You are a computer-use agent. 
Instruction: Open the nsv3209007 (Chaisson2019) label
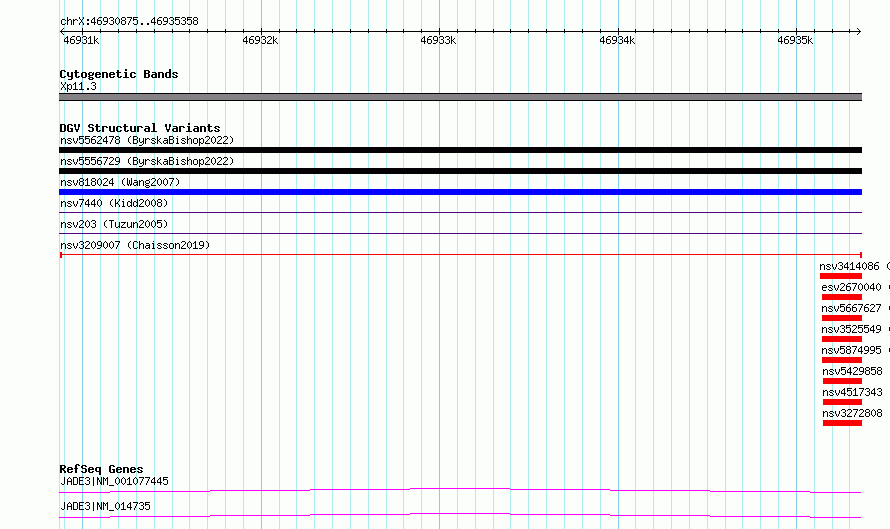(135, 245)
